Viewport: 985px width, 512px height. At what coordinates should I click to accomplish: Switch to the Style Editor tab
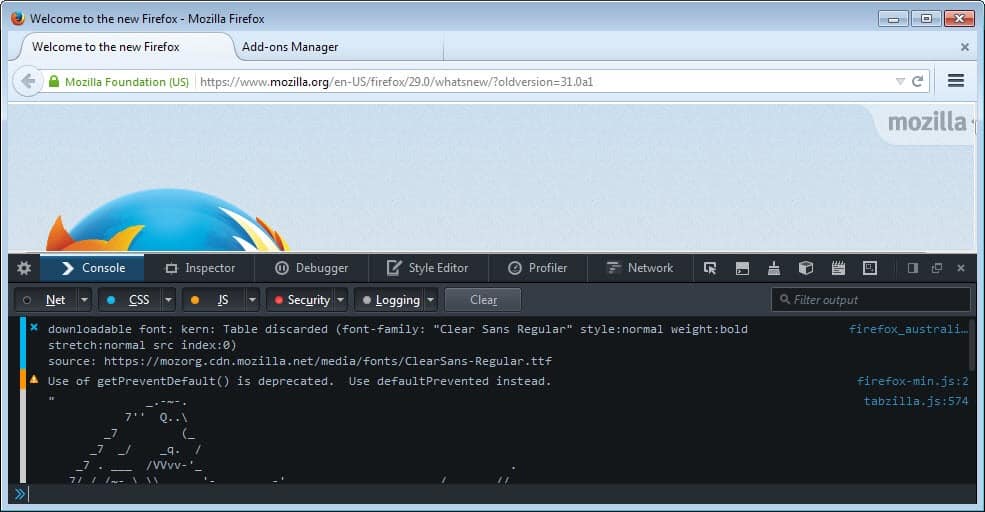(427, 268)
